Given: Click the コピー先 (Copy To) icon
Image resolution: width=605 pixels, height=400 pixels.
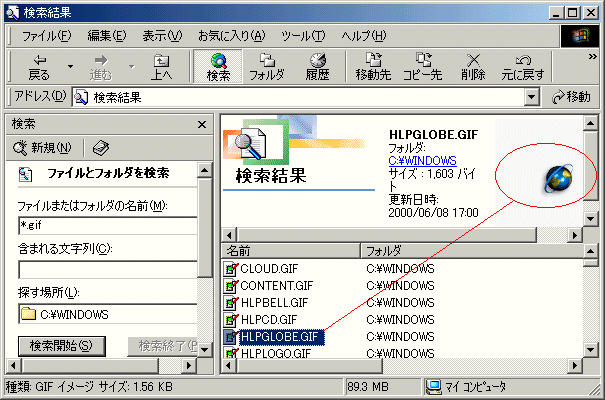Looking at the screenshot, I should pos(423,67).
